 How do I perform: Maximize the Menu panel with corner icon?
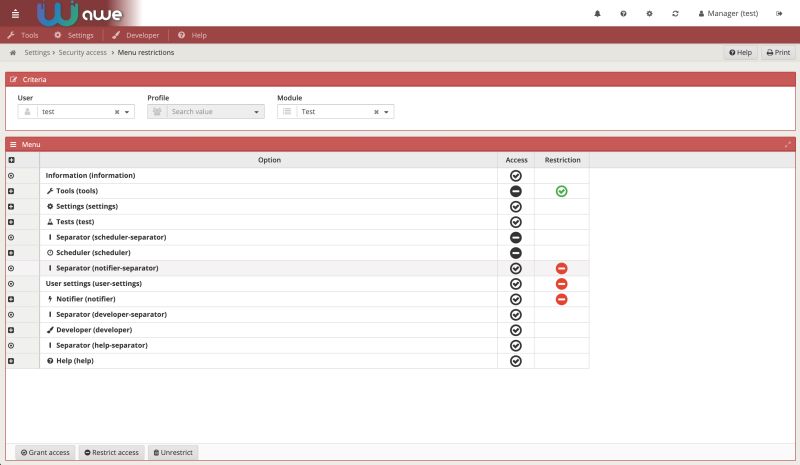[x=788, y=144]
